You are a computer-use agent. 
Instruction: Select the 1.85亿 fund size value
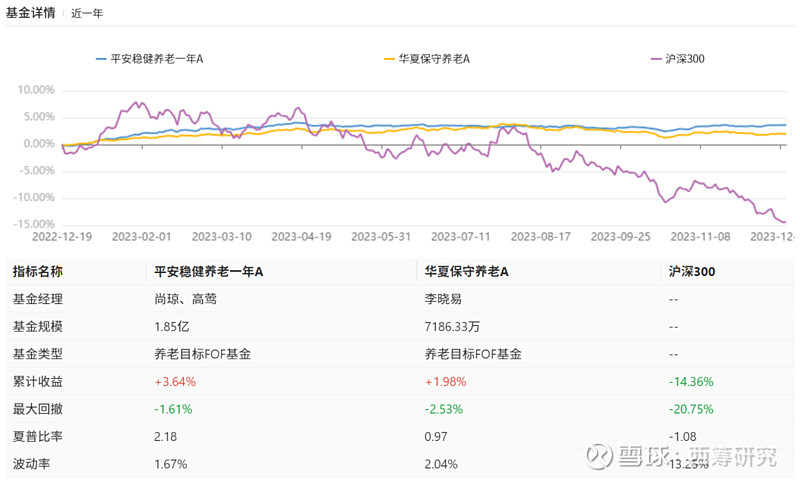tap(171, 326)
